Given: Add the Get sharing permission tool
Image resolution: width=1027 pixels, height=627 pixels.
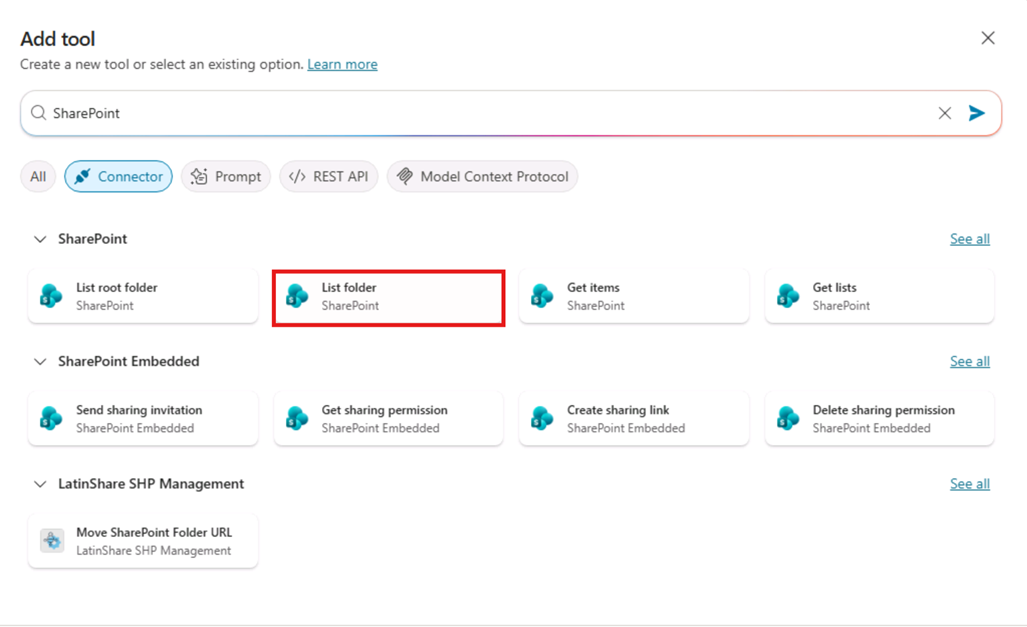Looking at the screenshot, I should tap(388, 419).
